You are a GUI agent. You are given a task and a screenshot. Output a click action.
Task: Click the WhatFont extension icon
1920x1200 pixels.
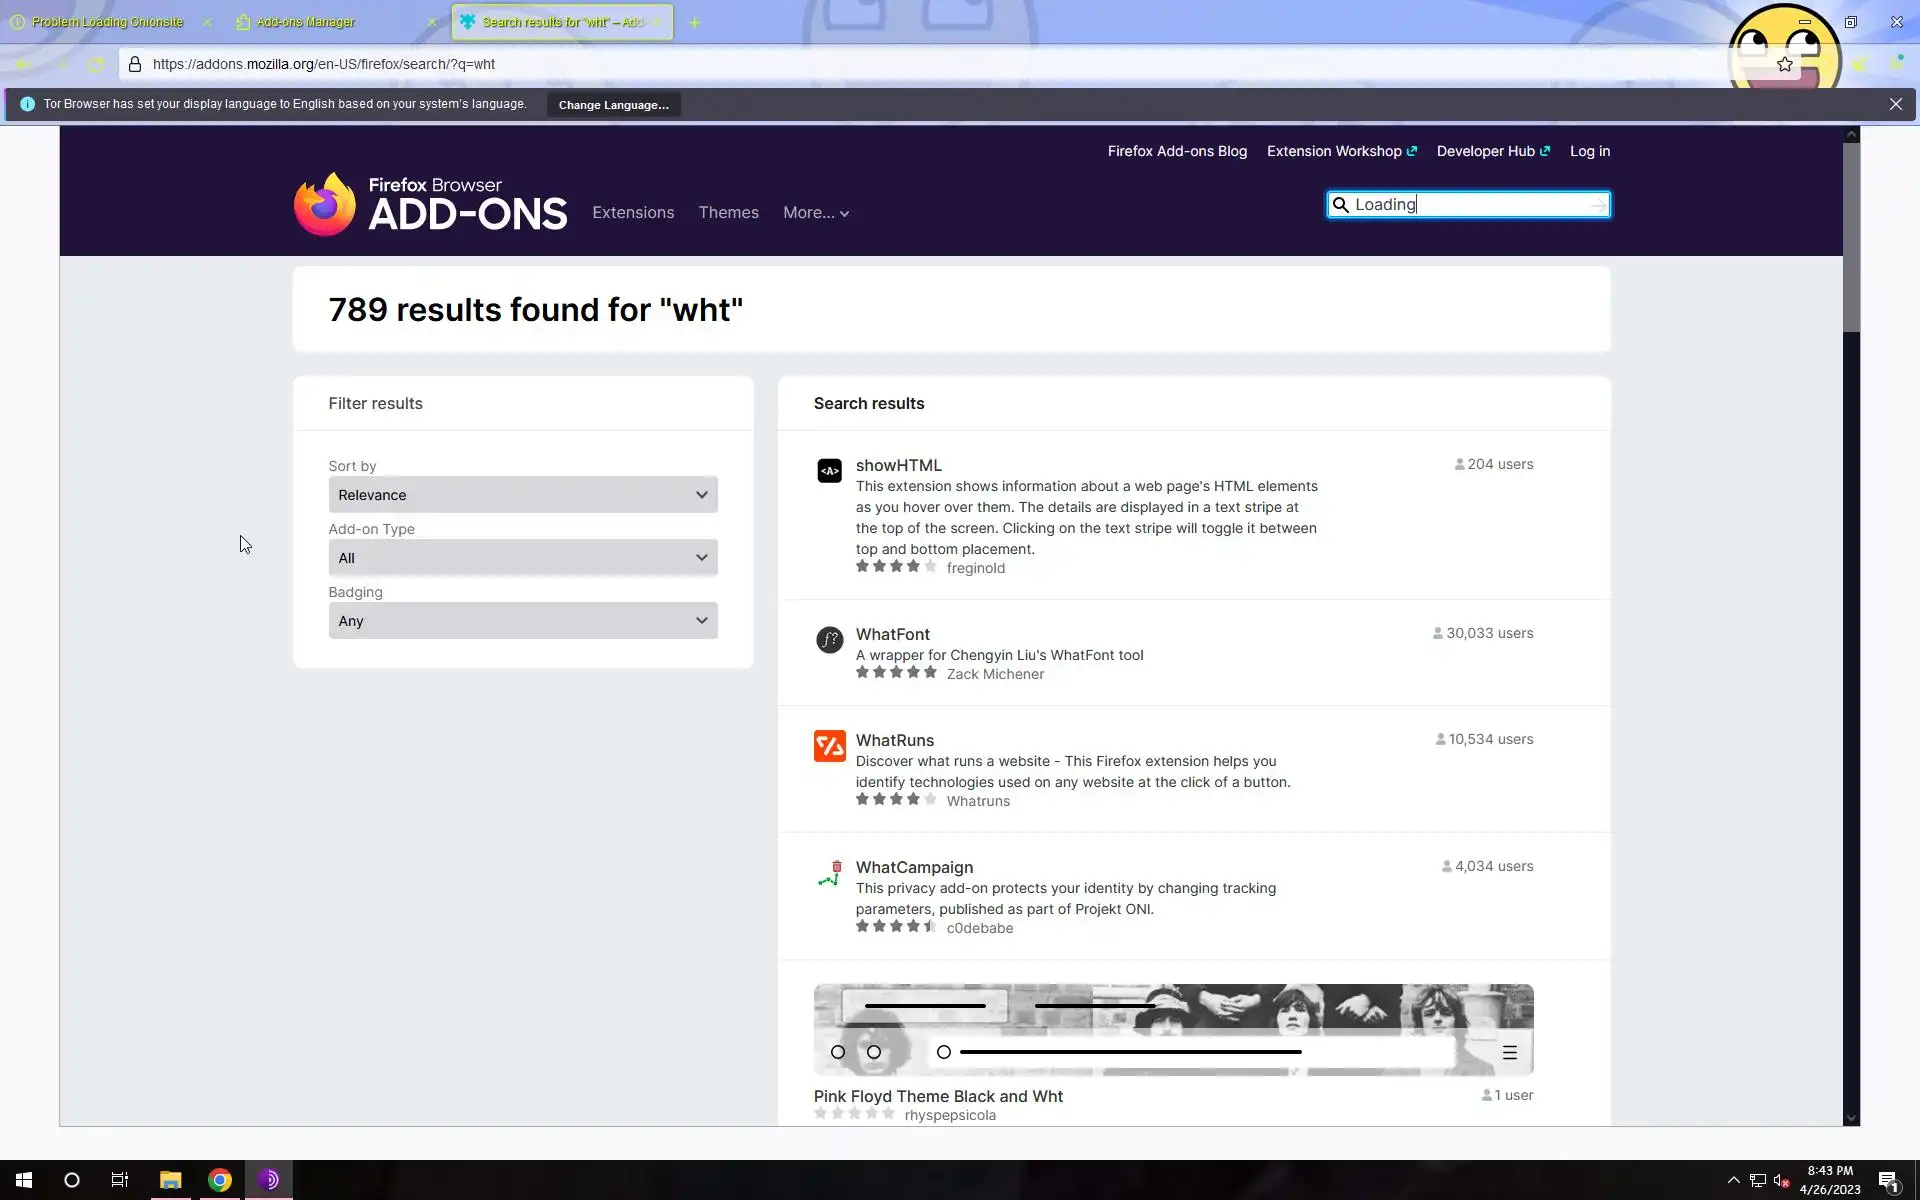829,640
